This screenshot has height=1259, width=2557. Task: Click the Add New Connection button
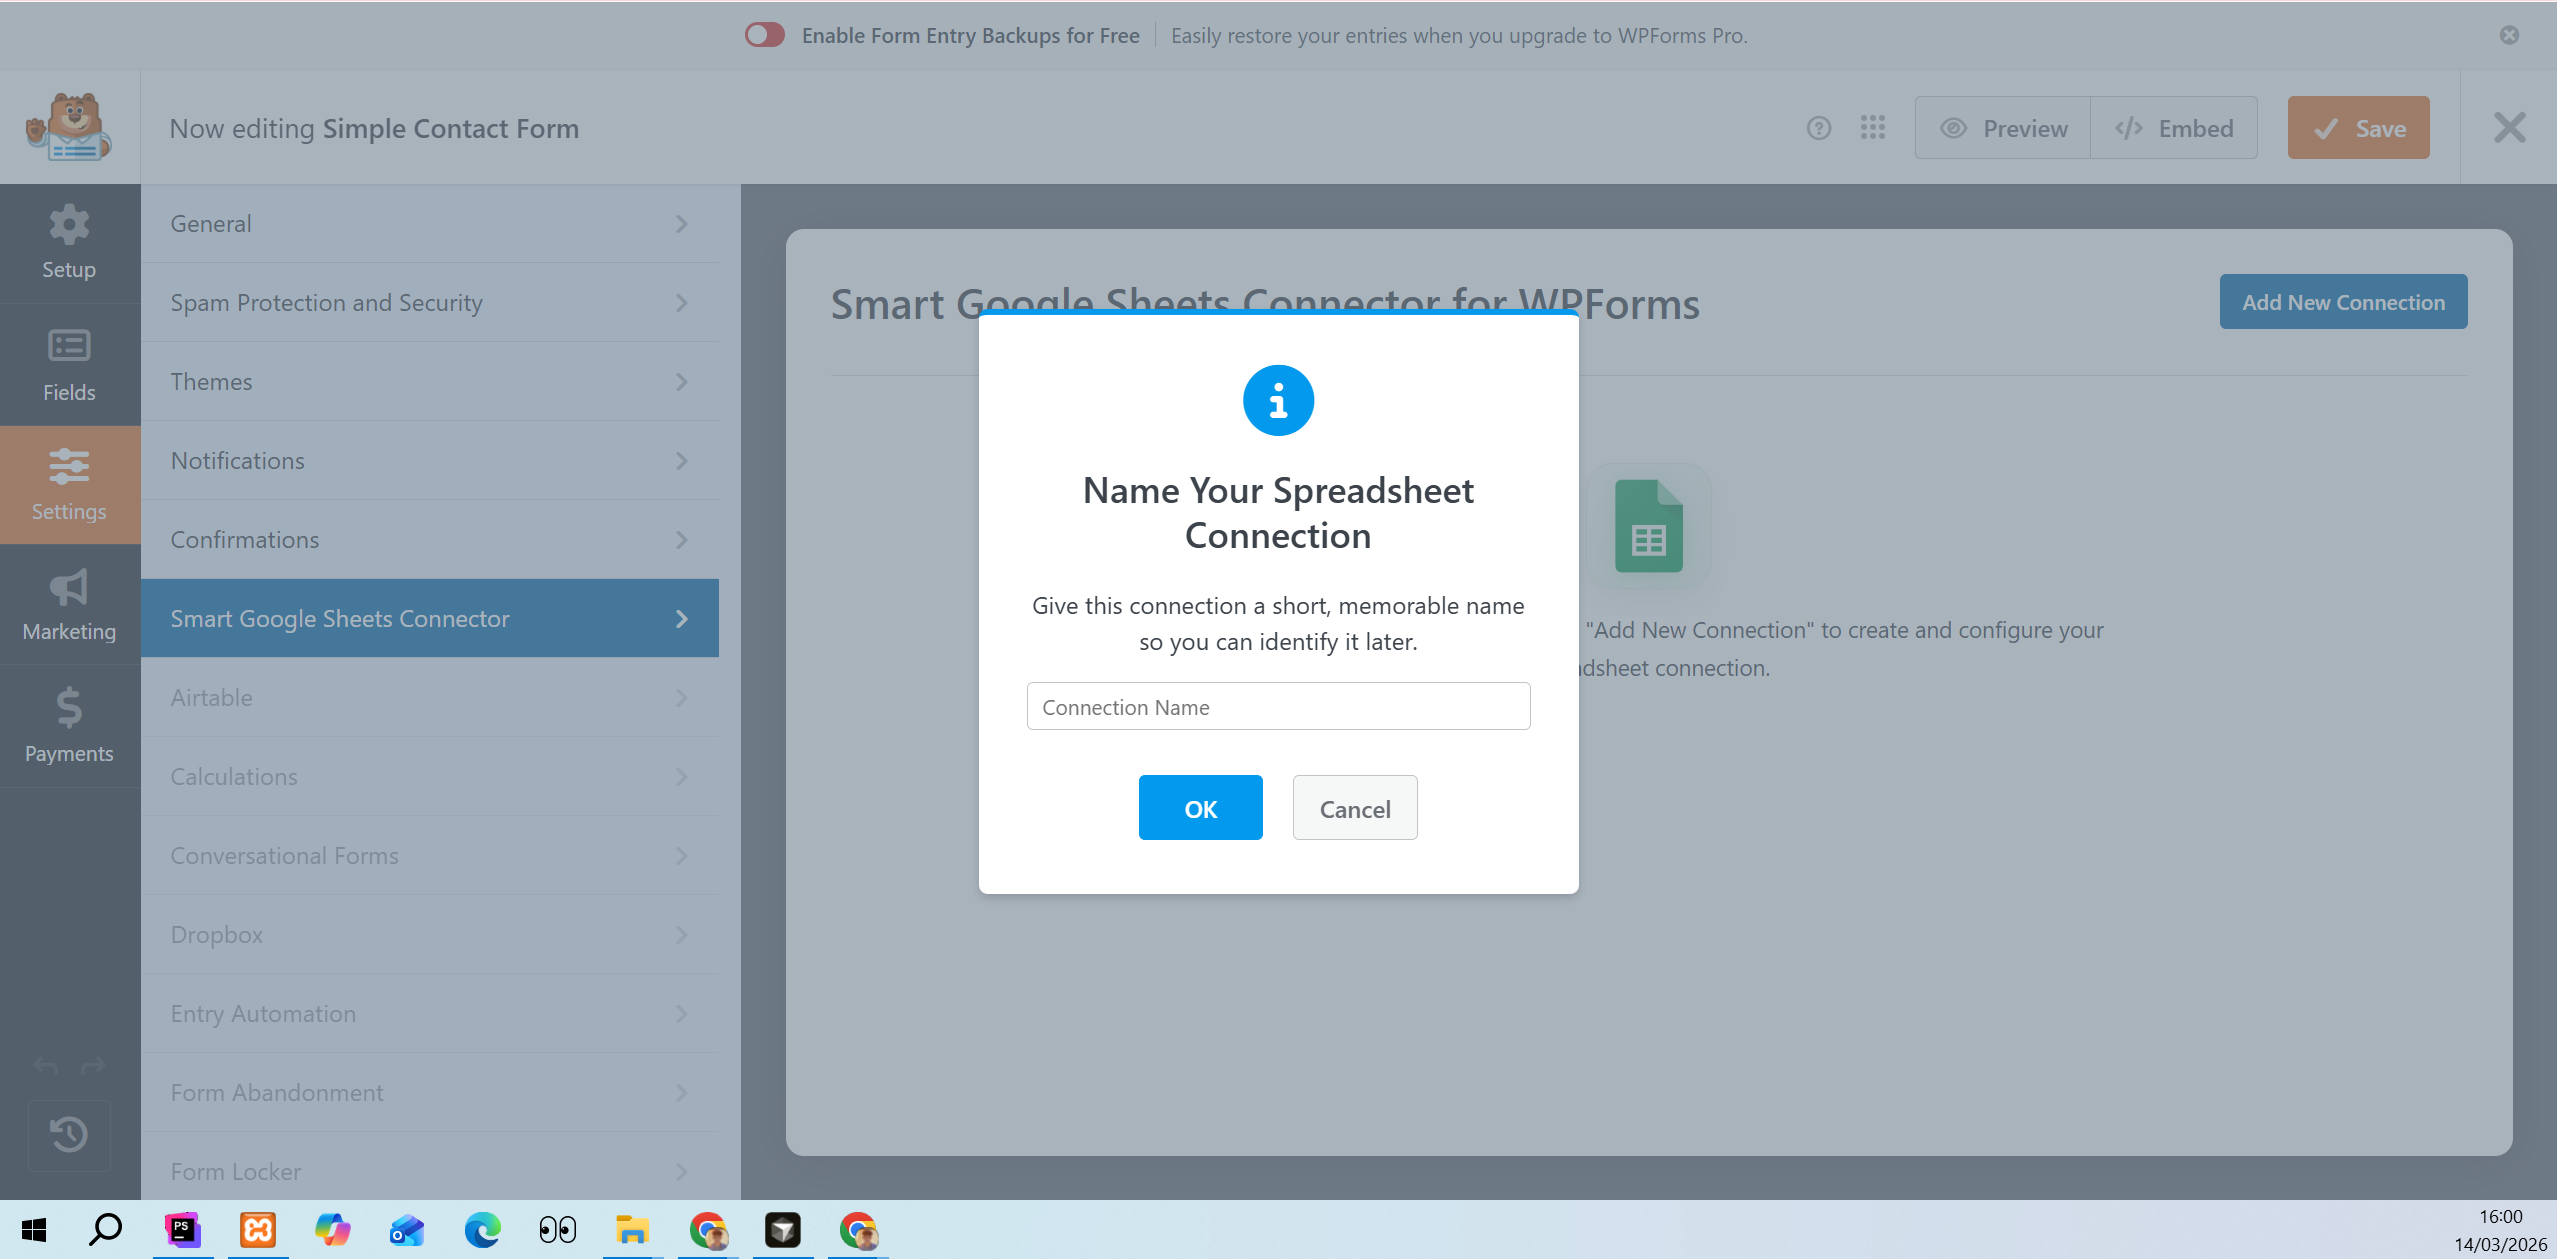click(x=2343, y=302)
